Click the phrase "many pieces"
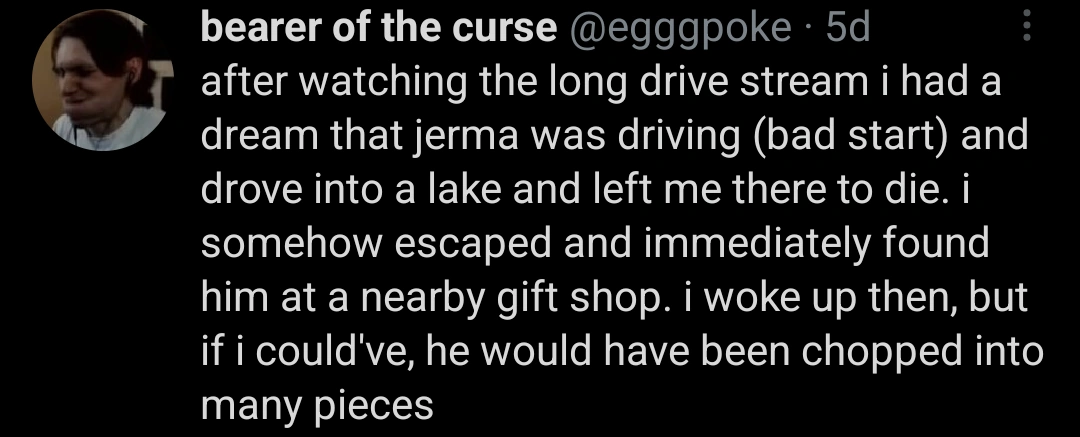 317,404
